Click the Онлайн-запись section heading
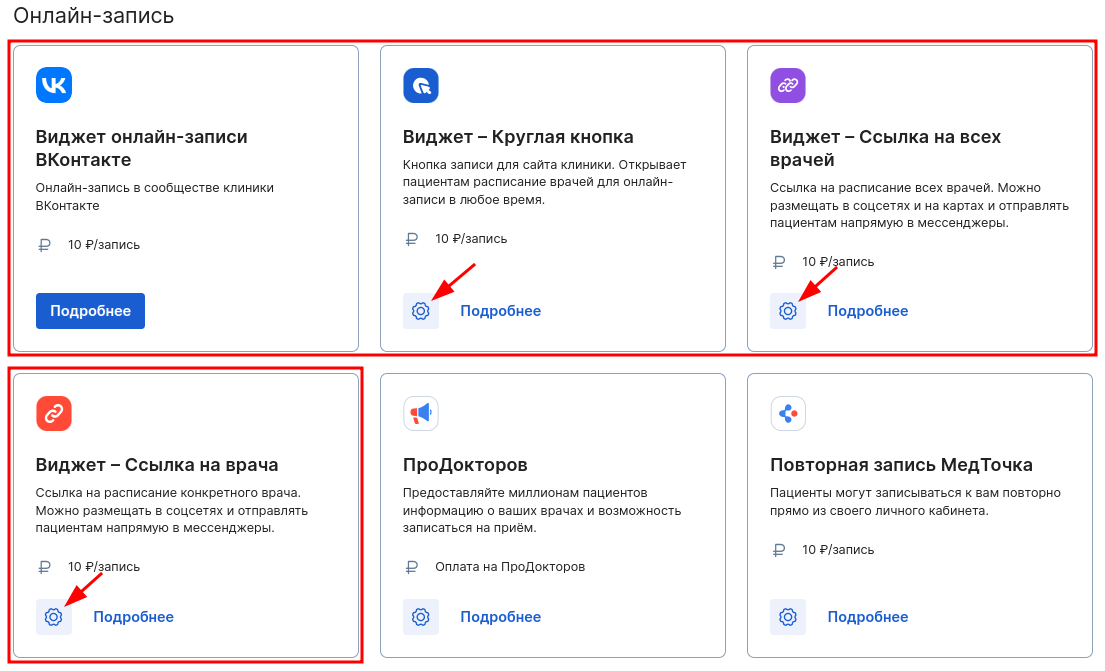 click(x=94, y=16)
